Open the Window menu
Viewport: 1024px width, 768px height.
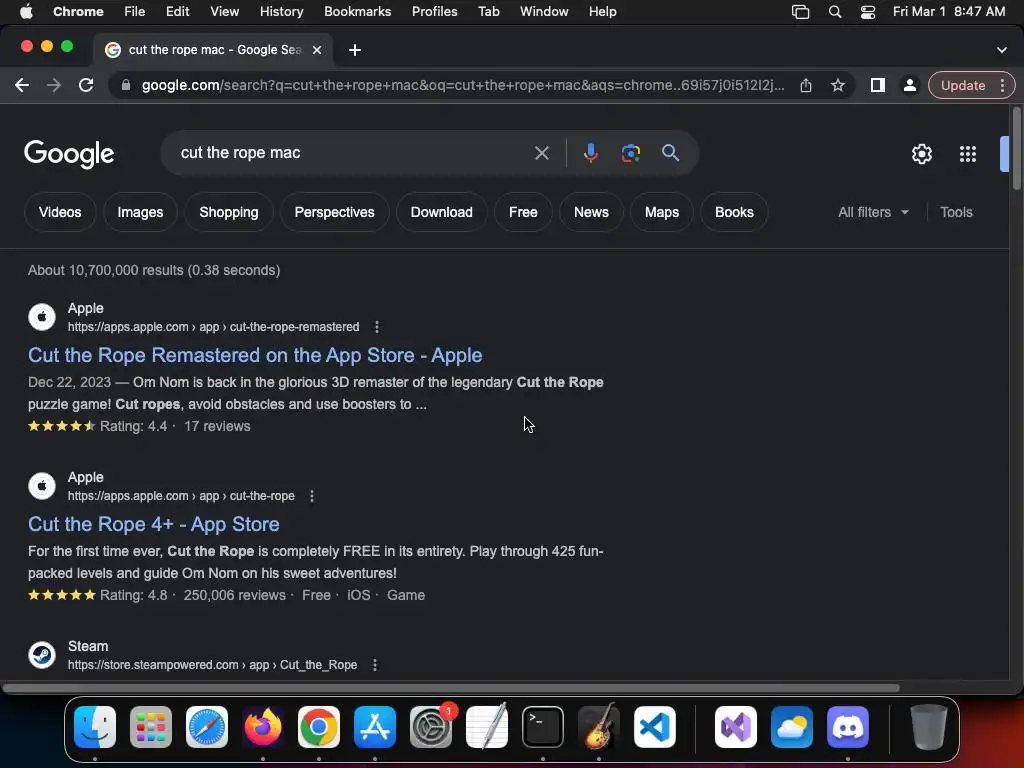pos(544,12)
